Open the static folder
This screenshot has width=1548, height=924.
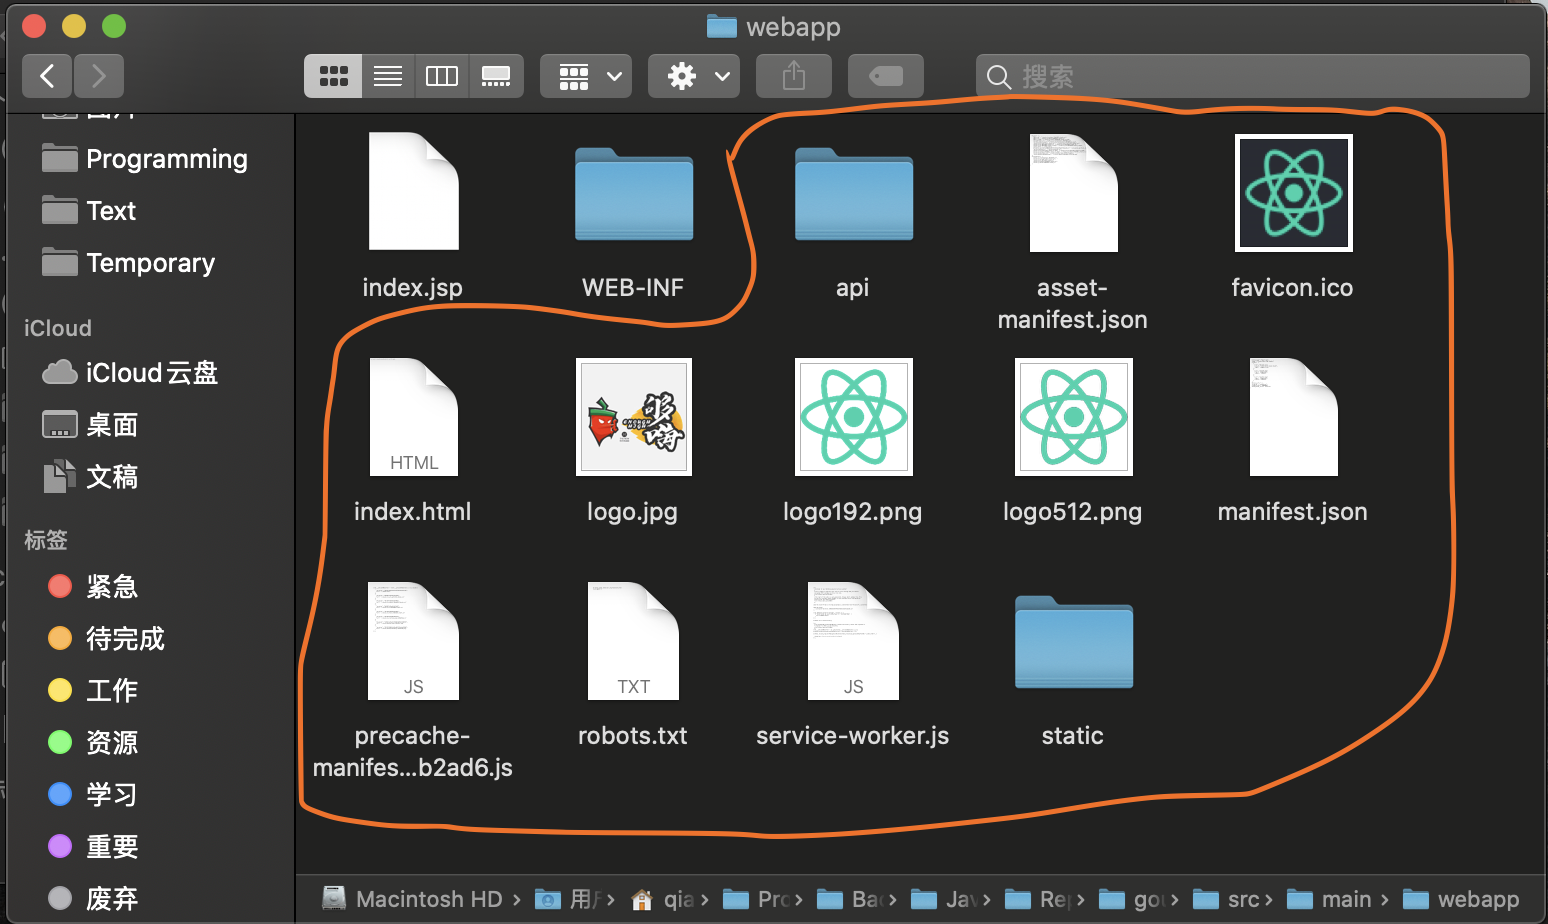click(x=1072, y=643)
